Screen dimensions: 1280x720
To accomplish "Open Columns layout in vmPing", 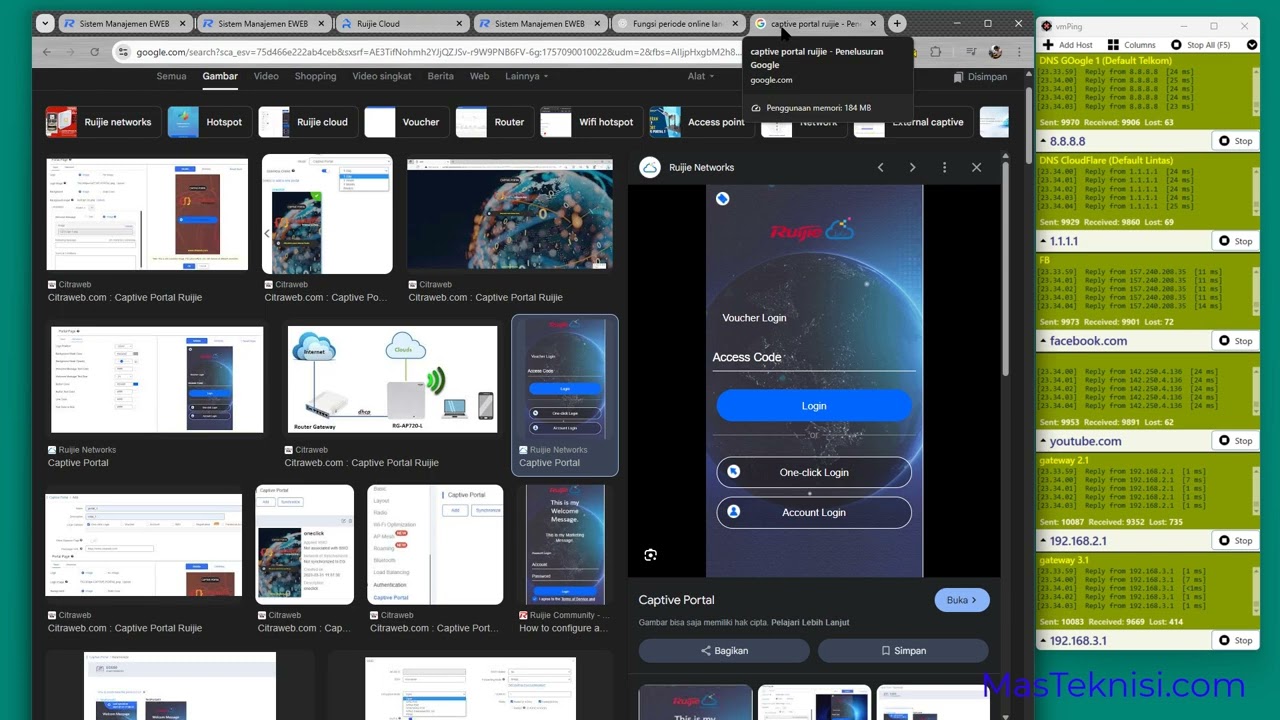I will [1131, 45].
